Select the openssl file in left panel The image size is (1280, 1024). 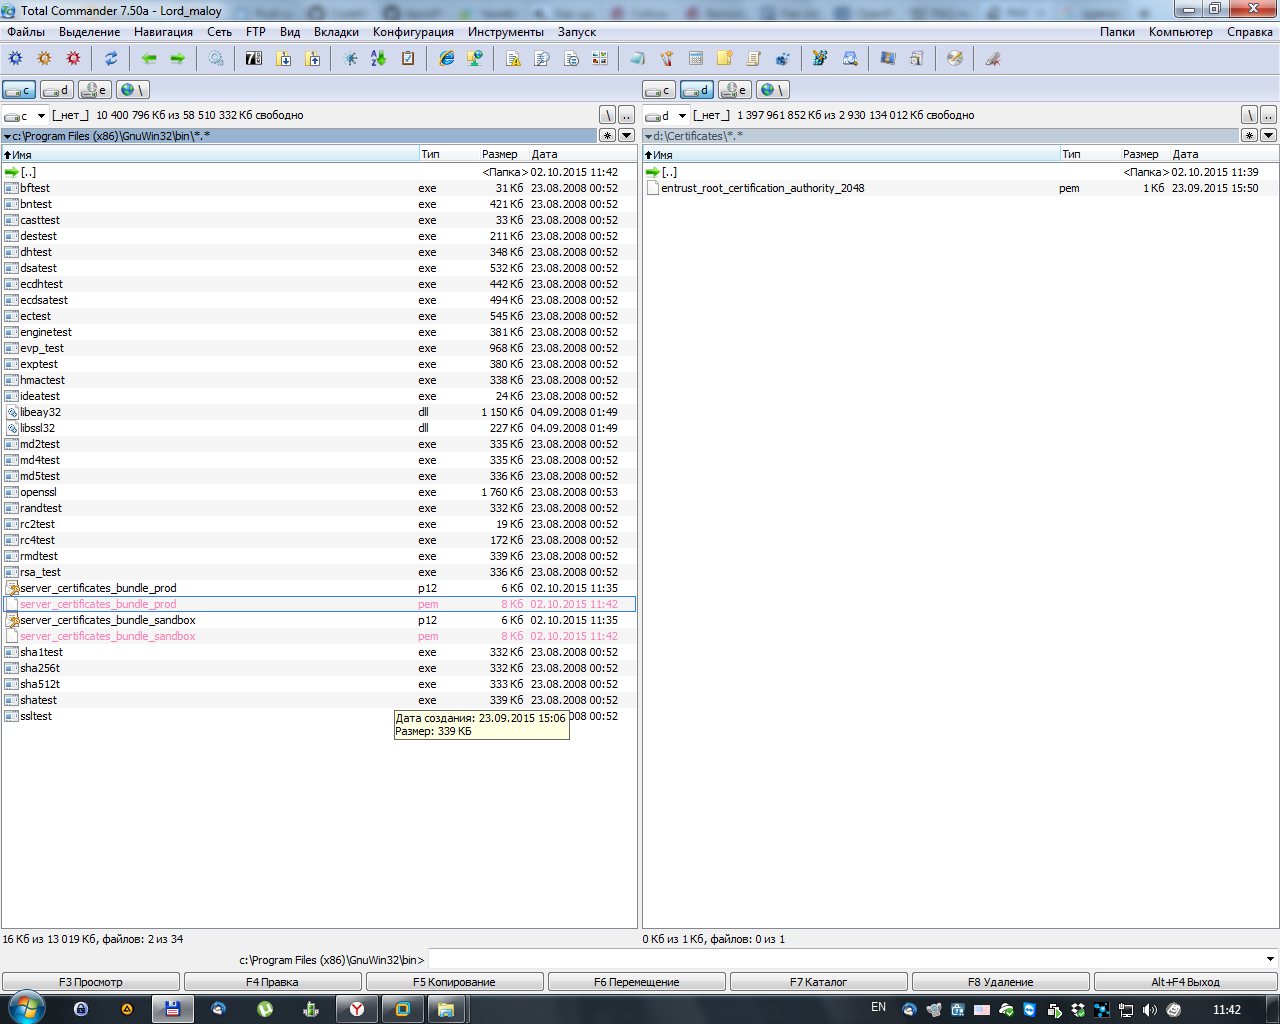[x=39, y=492]
